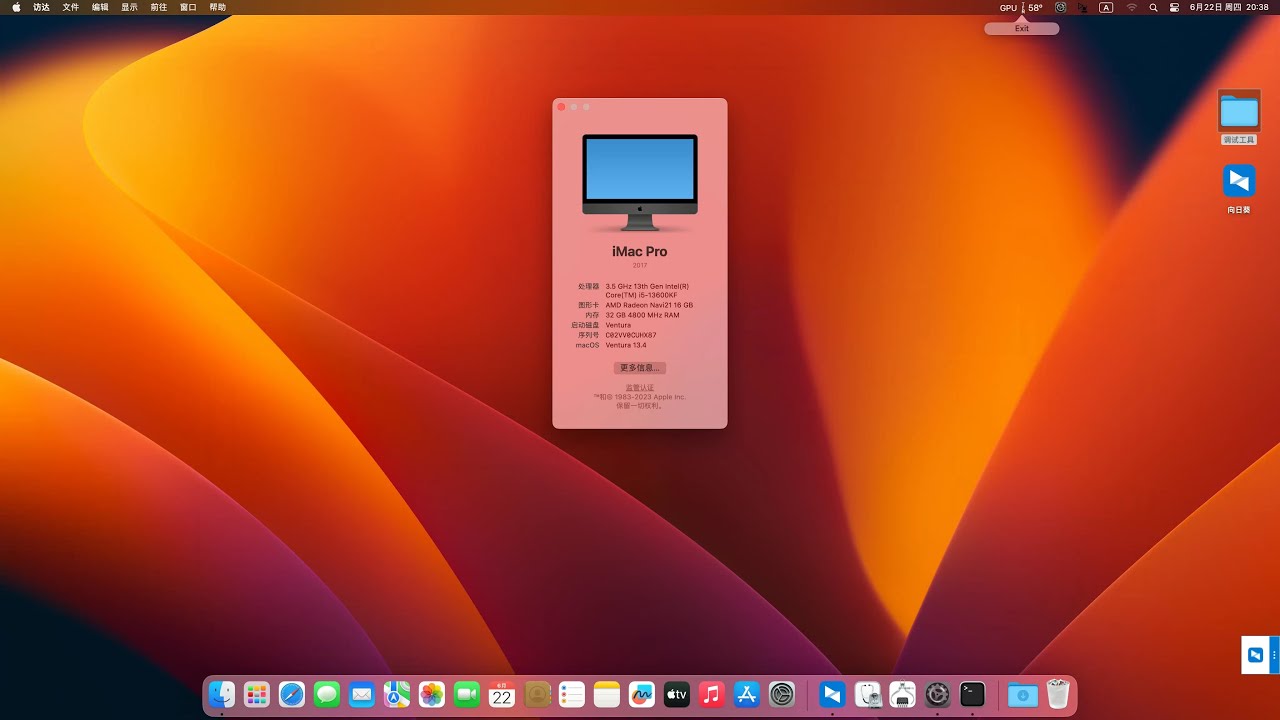This screenshot has height=720, width=1280.
Task: Open System Information chip icon in Dock
Action: (x=902, y=694)
